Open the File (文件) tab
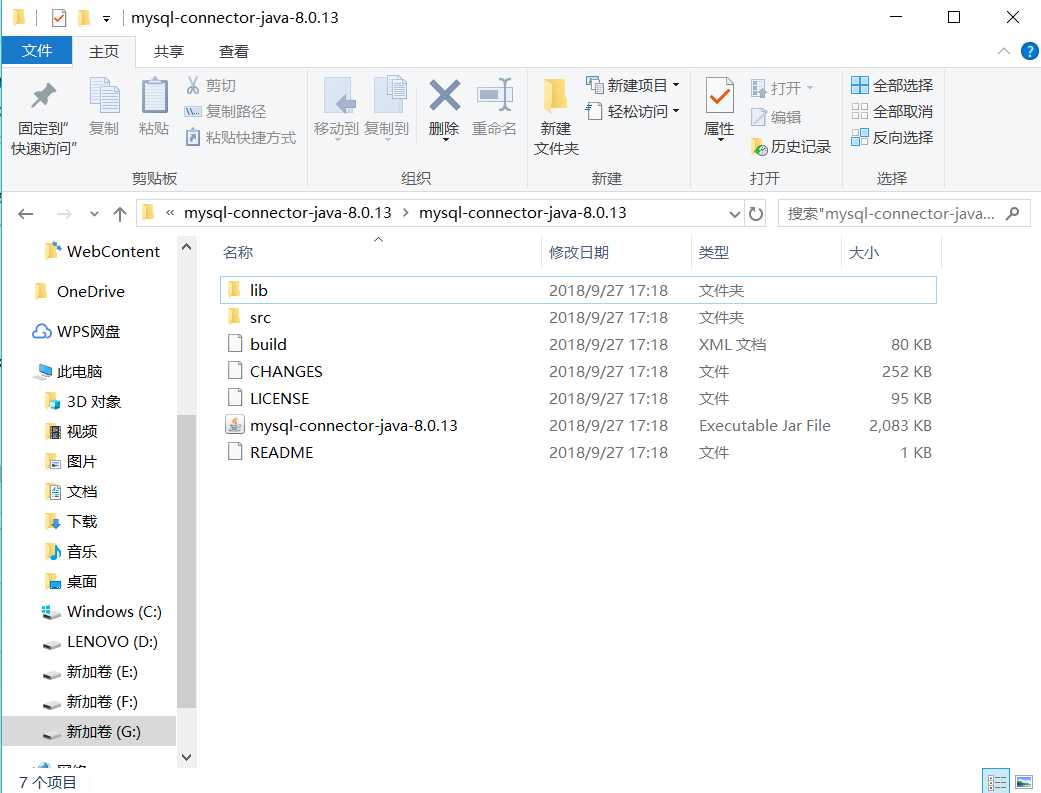This screenshot has width=1041, height=793. point(37,50)
